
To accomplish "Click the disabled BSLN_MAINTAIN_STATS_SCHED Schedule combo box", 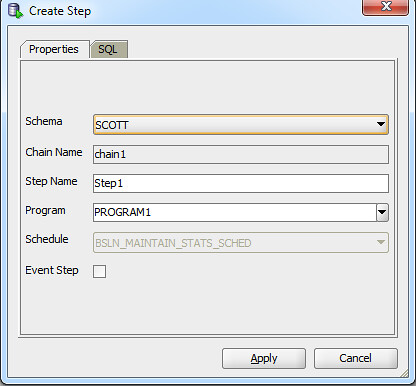I will 241,243.
